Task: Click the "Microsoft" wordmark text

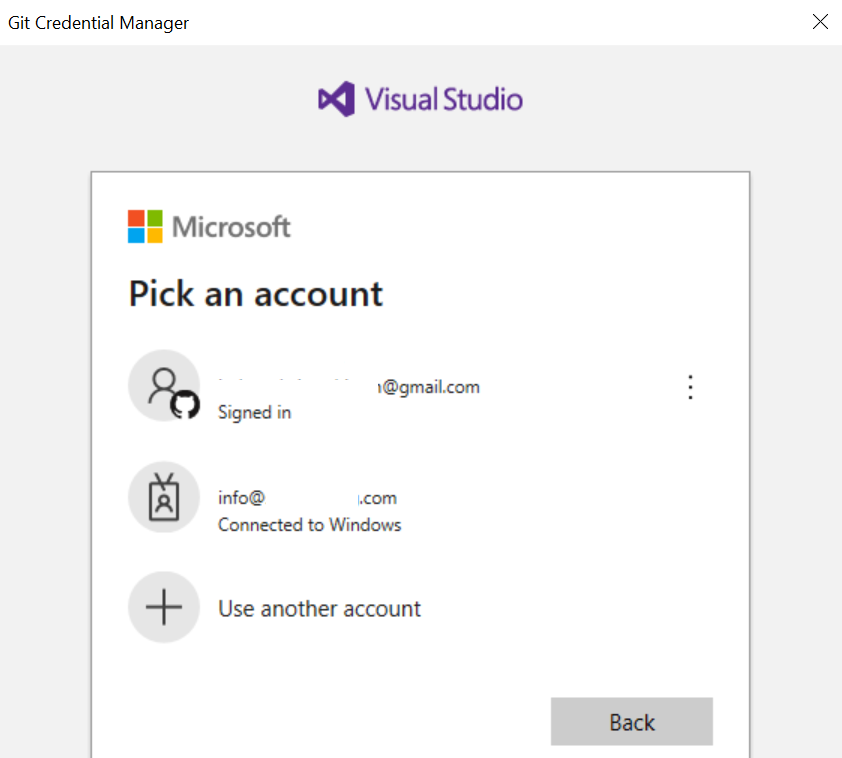Action: tap(231, 227)
